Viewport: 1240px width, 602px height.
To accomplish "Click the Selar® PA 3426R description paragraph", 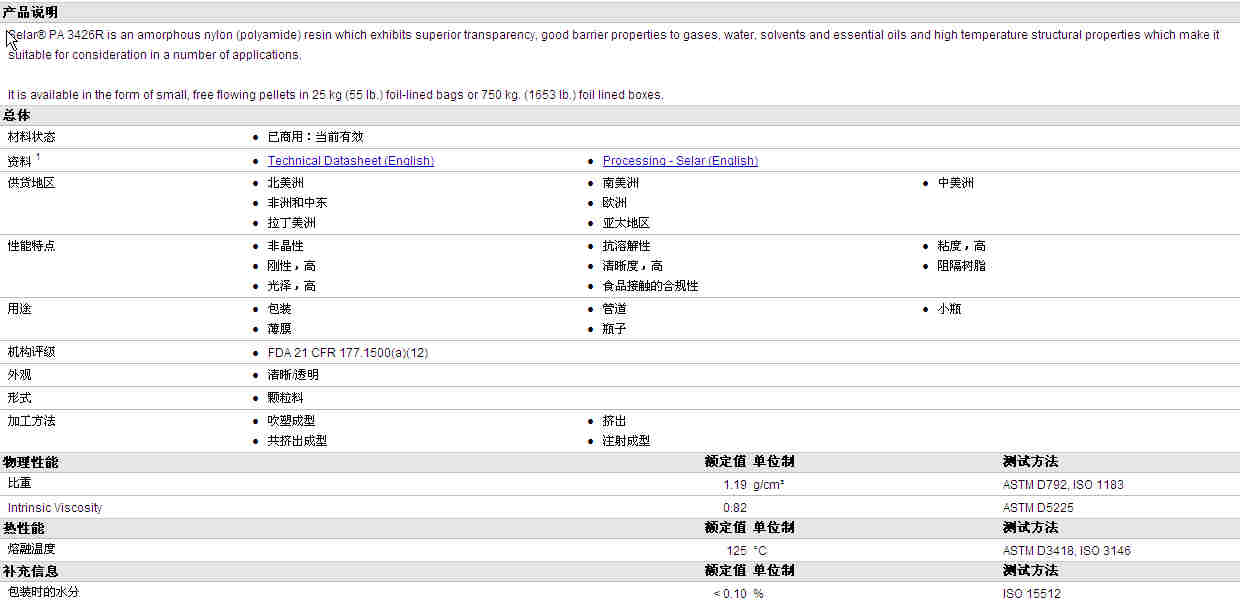I will (x=613, y=45).
